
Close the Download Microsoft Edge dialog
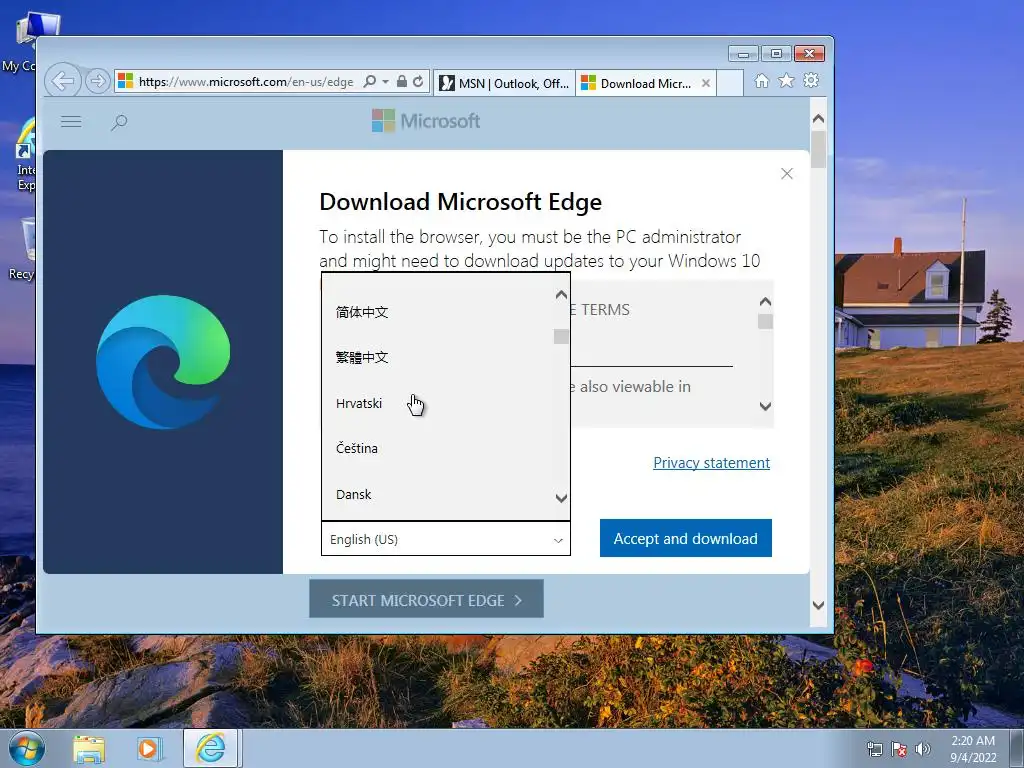pyautogui.click(x=787, y=174)
